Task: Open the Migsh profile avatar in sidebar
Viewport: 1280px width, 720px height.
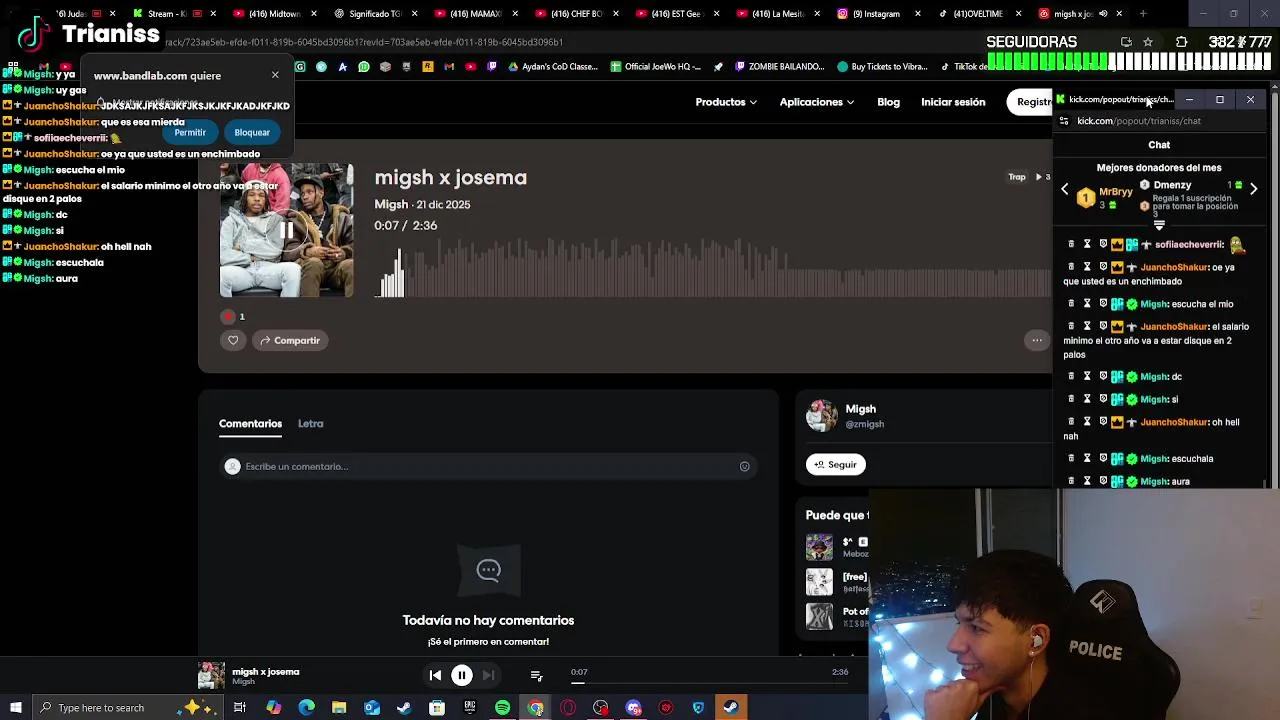Action: coord(822,416)
